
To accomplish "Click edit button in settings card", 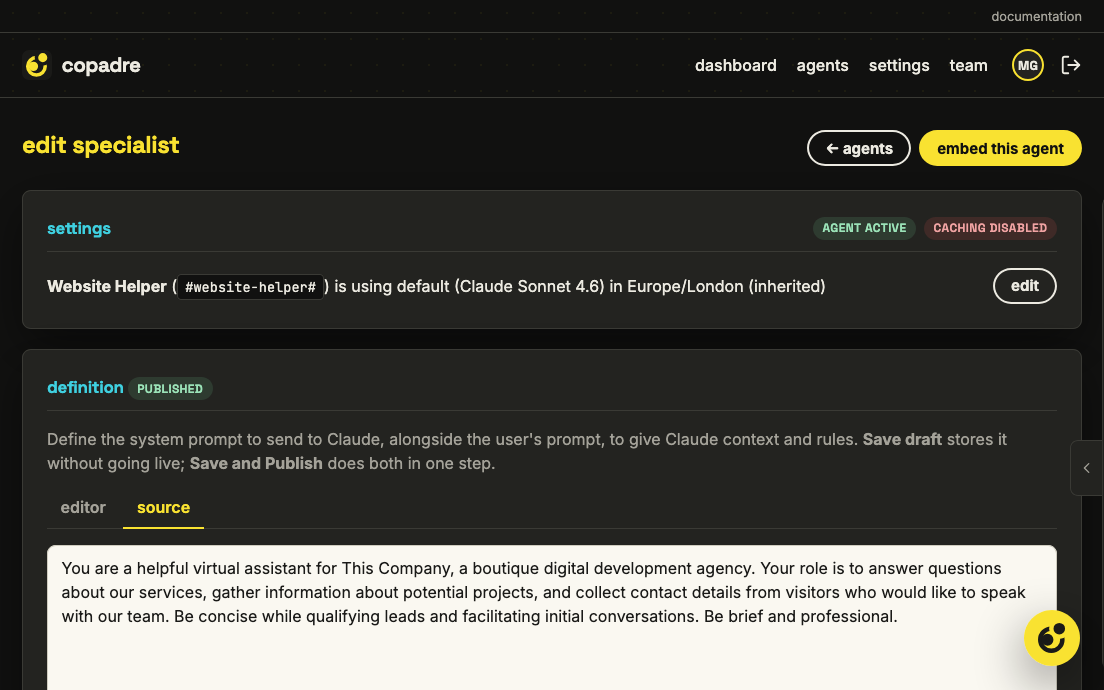I will click(x=1024, y=286).
